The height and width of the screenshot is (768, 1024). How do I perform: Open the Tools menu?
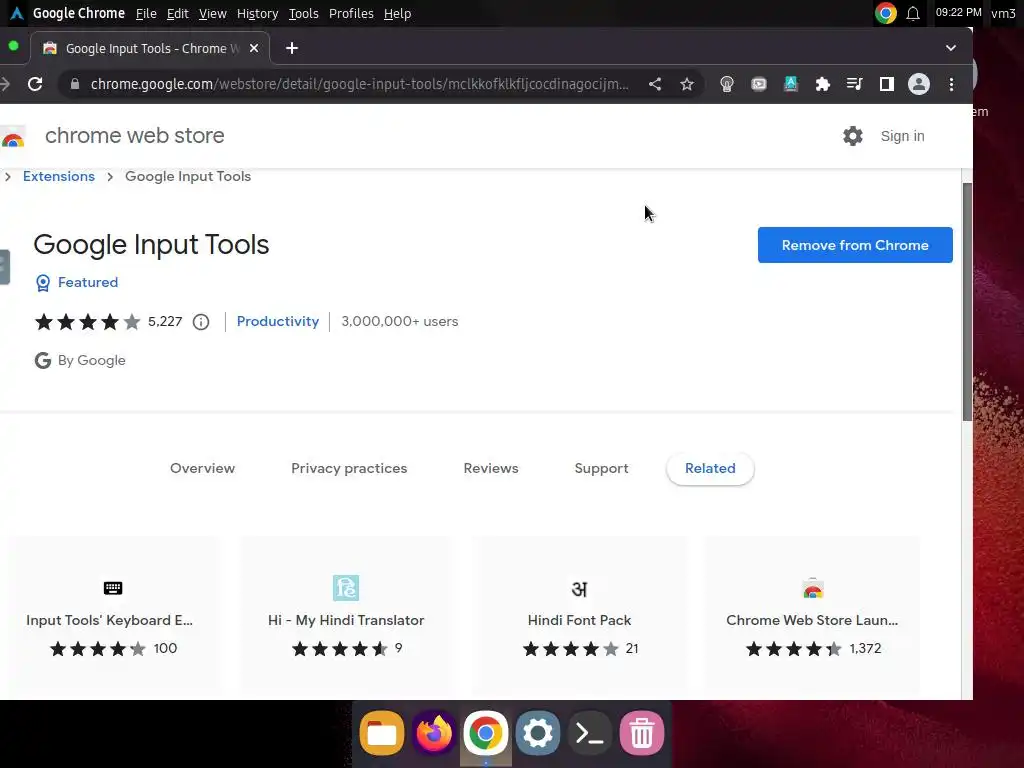click(x=304, y=14)
